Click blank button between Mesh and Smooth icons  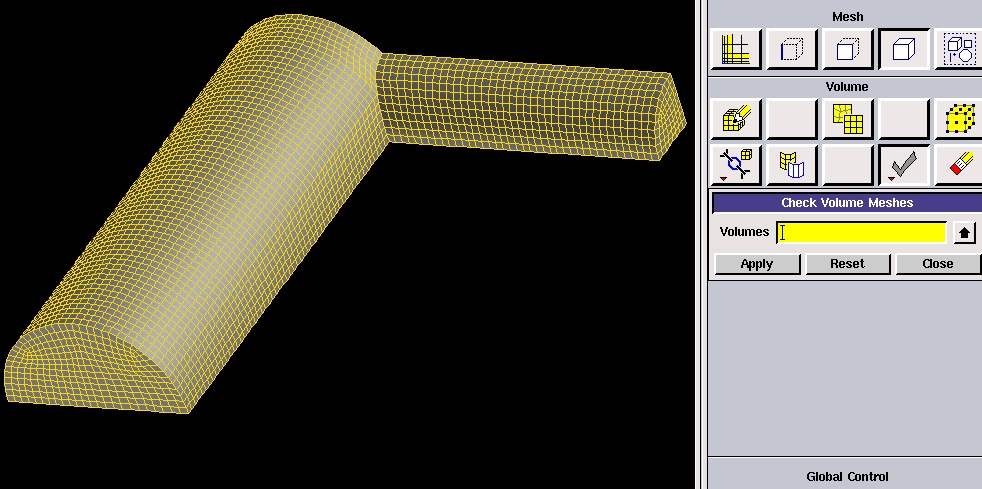coord(792,120)
